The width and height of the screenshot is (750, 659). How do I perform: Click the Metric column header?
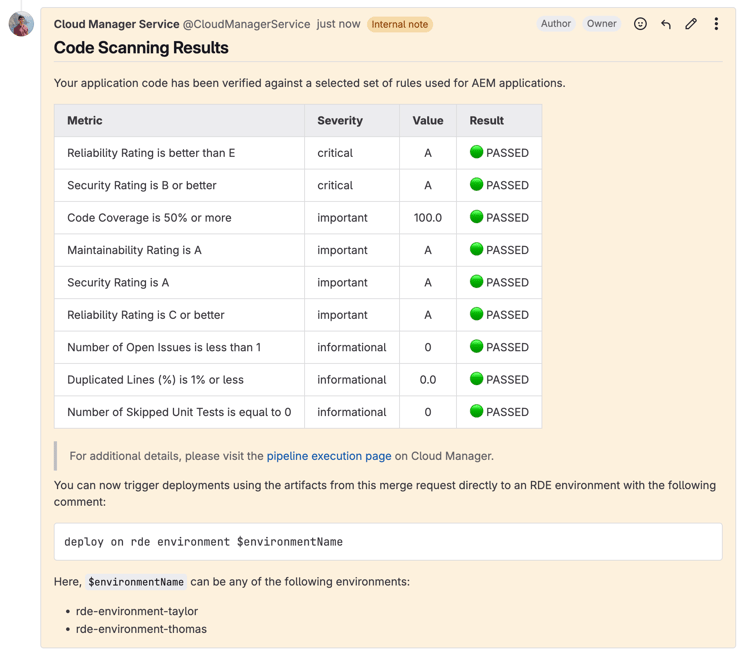(x=85, y=121)
